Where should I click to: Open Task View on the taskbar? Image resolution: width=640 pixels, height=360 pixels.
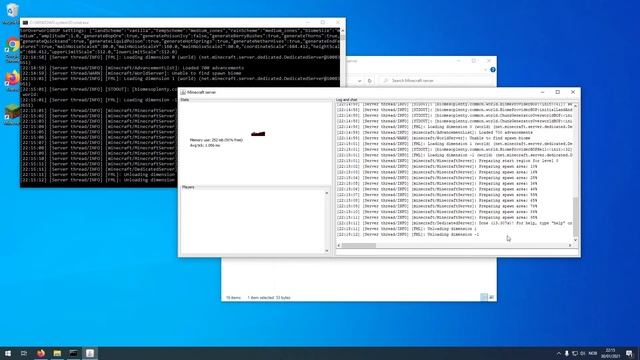point(24,353)
